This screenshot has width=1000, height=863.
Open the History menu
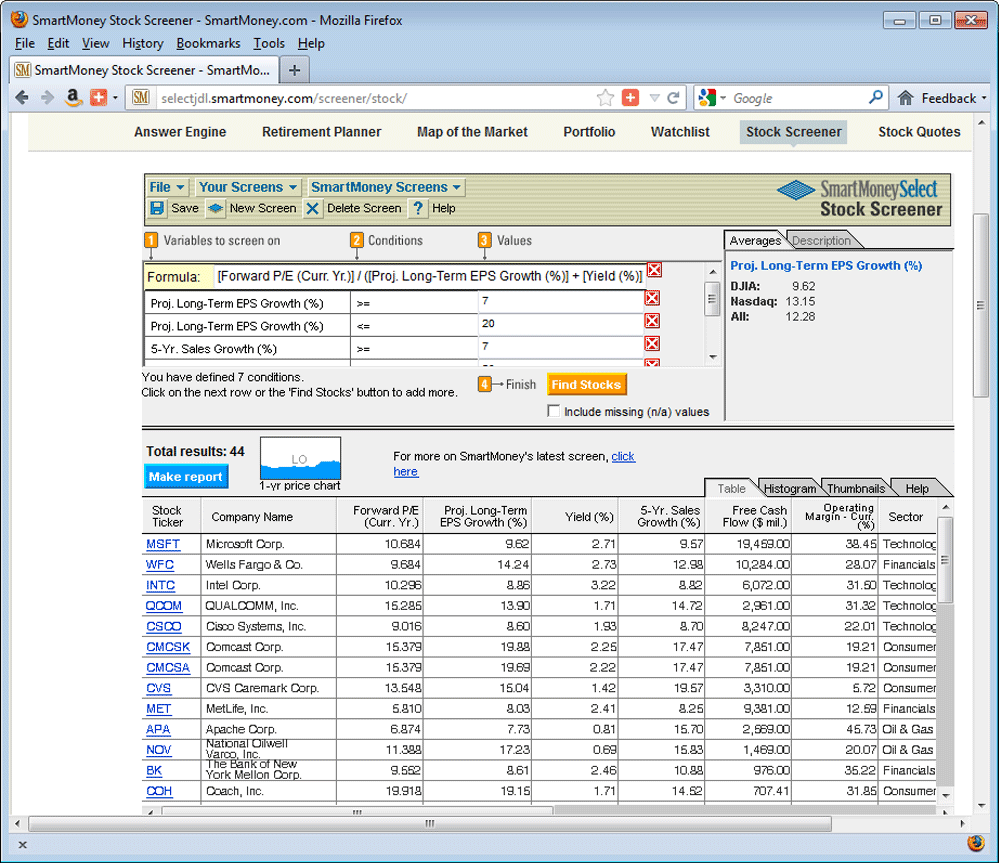[x=143, y=43]
